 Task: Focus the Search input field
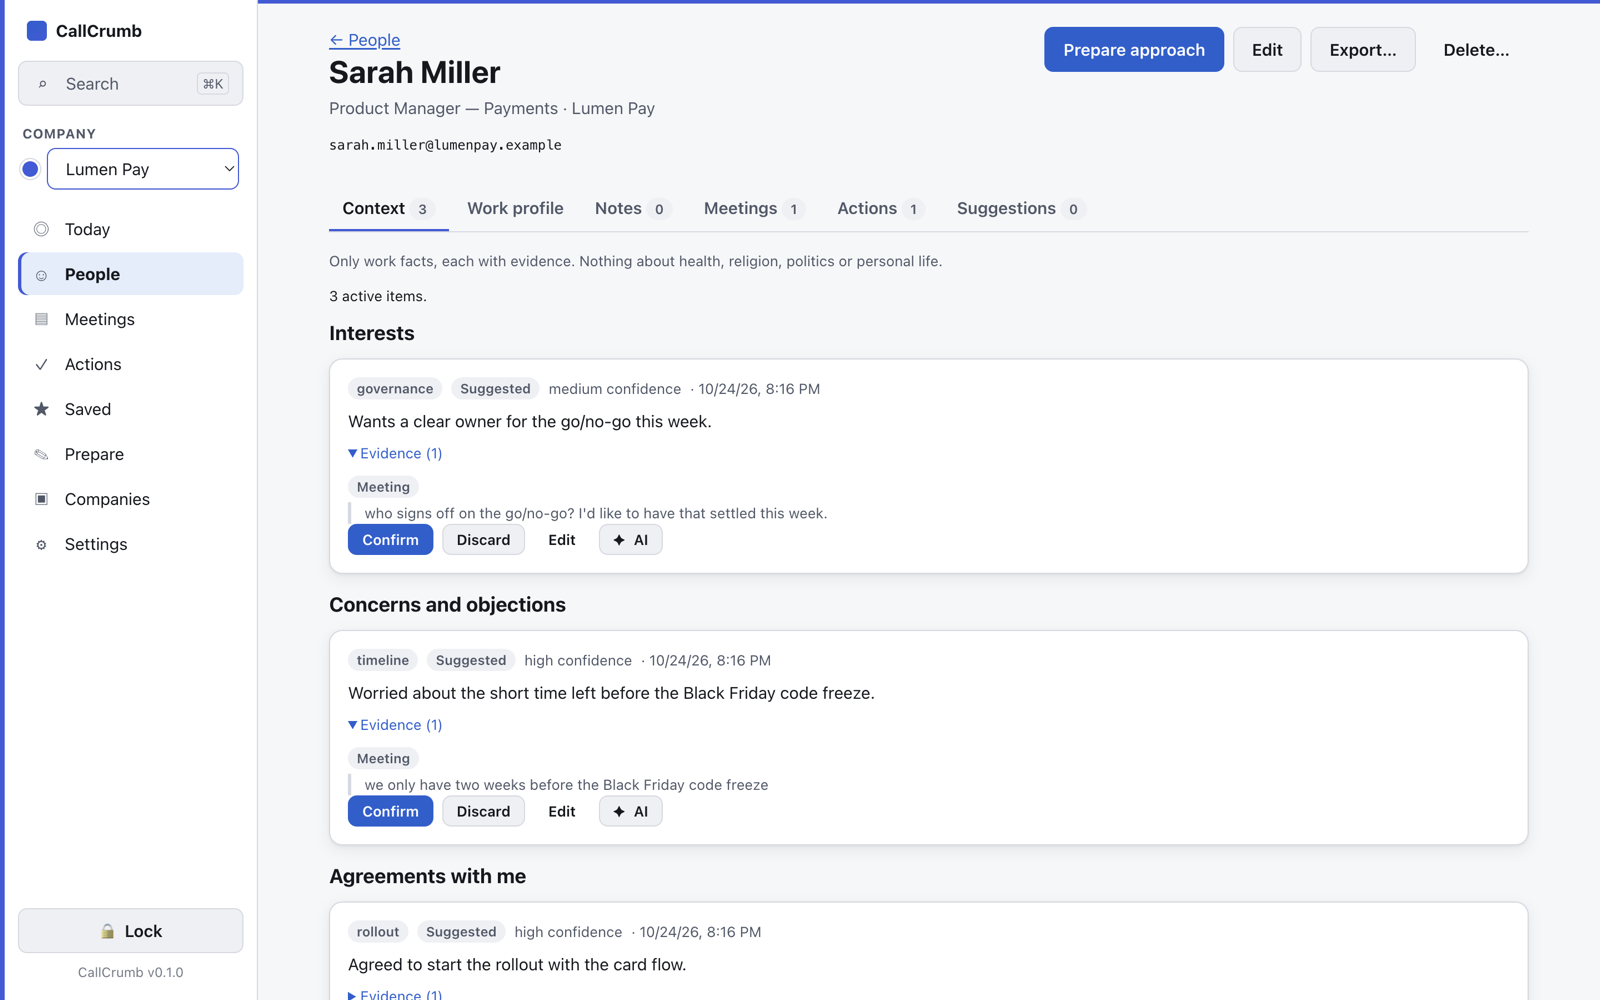click(x=130, y=84)
